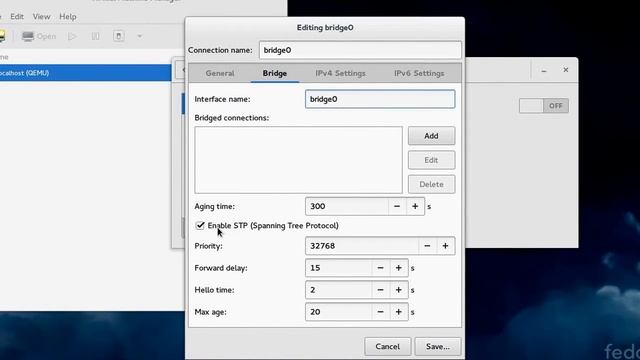This screenshot has height=360, width=640.
Task: Add a bridged connection
Action: coord(431,136)
